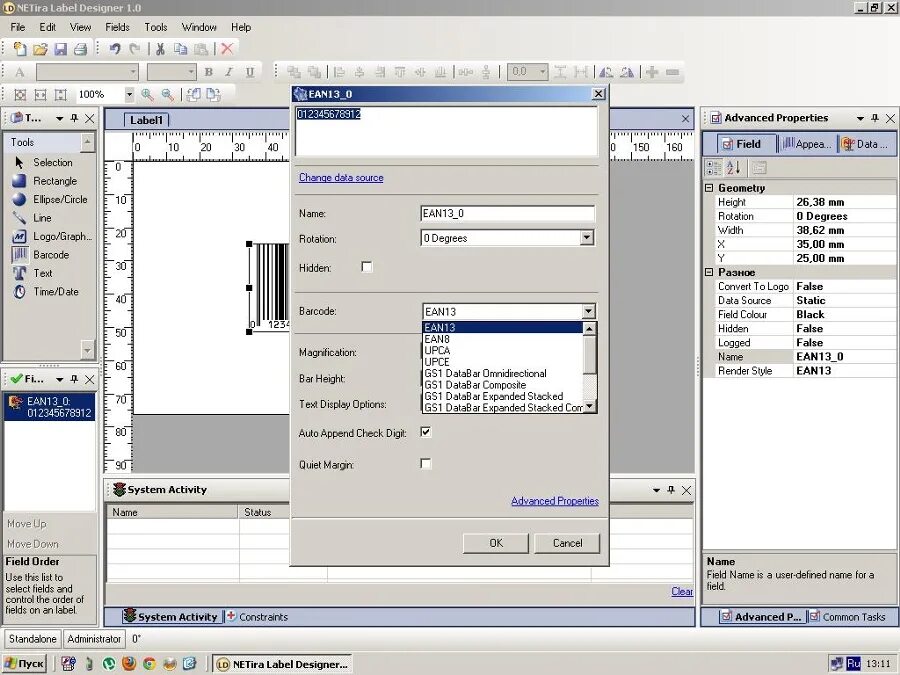Choose UPCA from barcode list
The width and height of the screenshot is (900, 675).
pos(503,351)
